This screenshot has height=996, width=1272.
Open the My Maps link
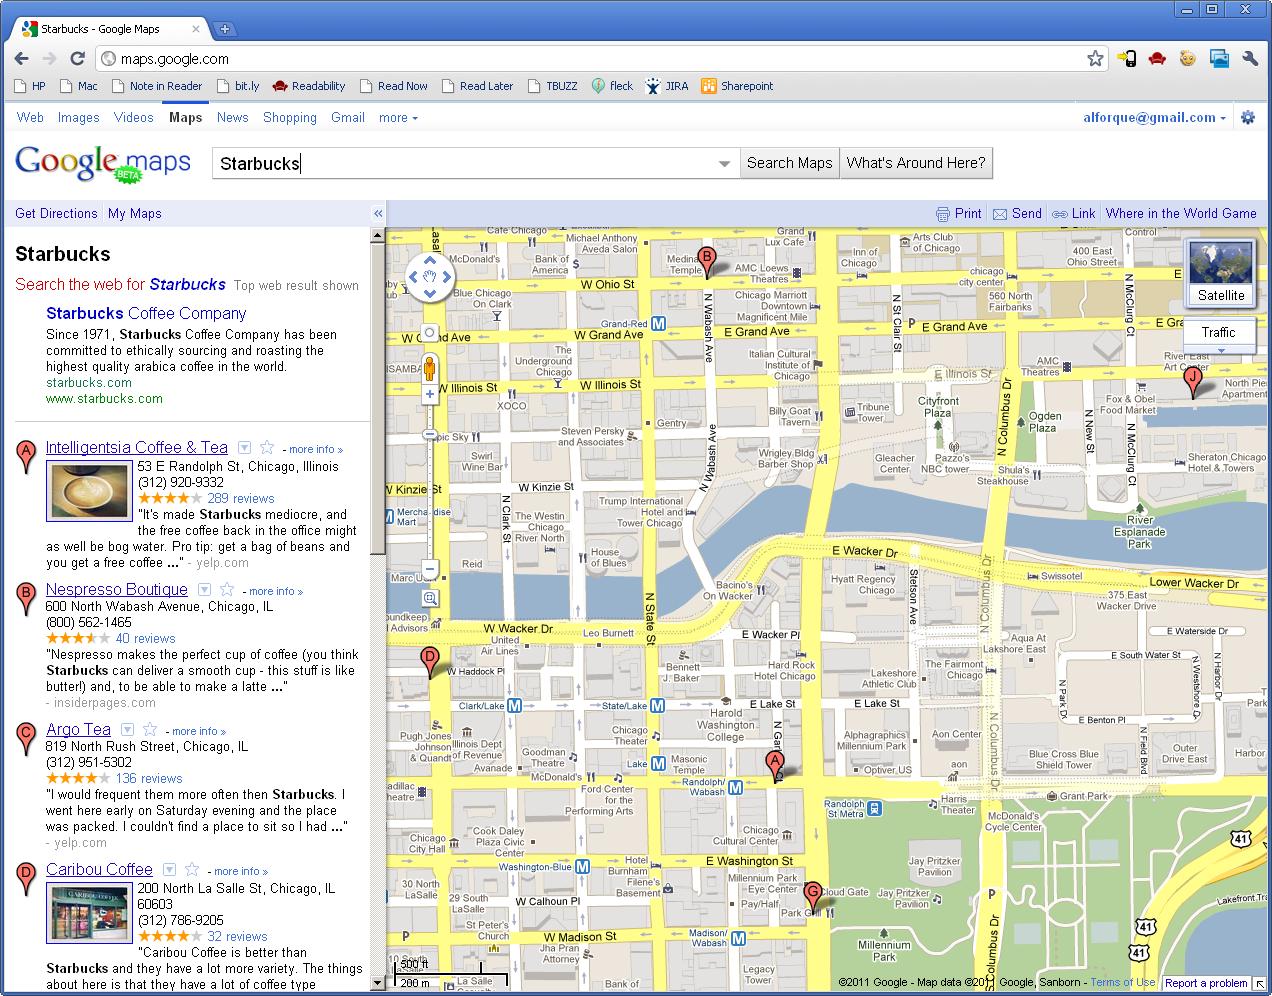[x=135, y=213]
